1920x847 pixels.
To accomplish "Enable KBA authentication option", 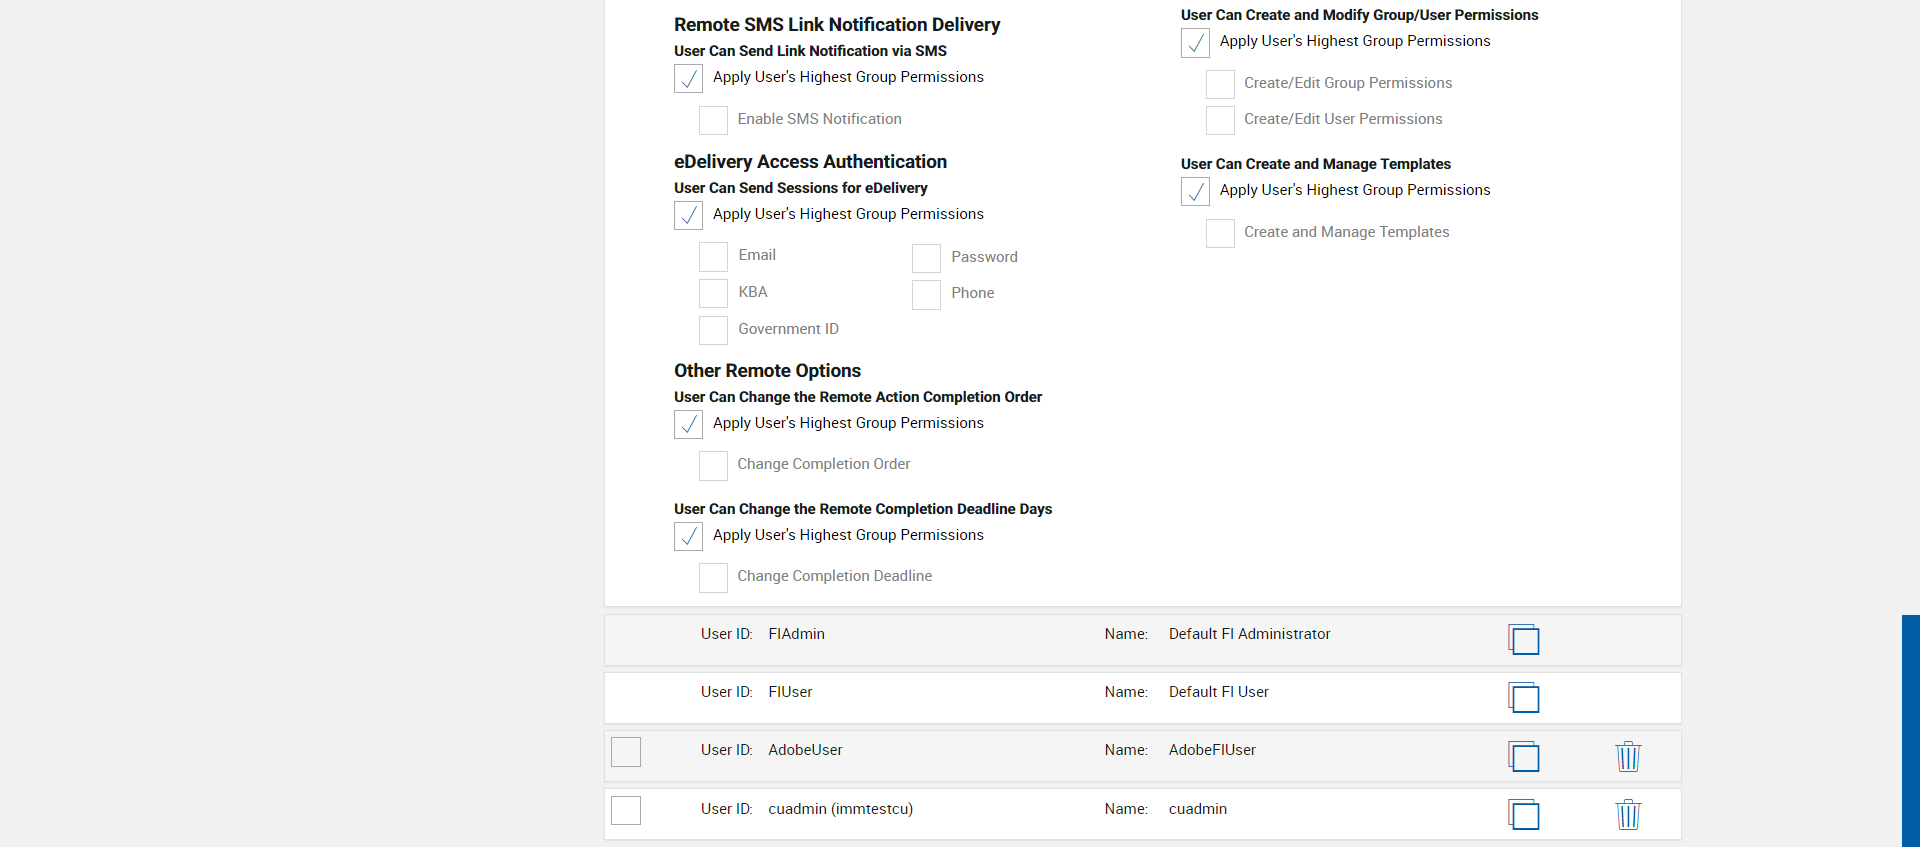I will 713,293.
